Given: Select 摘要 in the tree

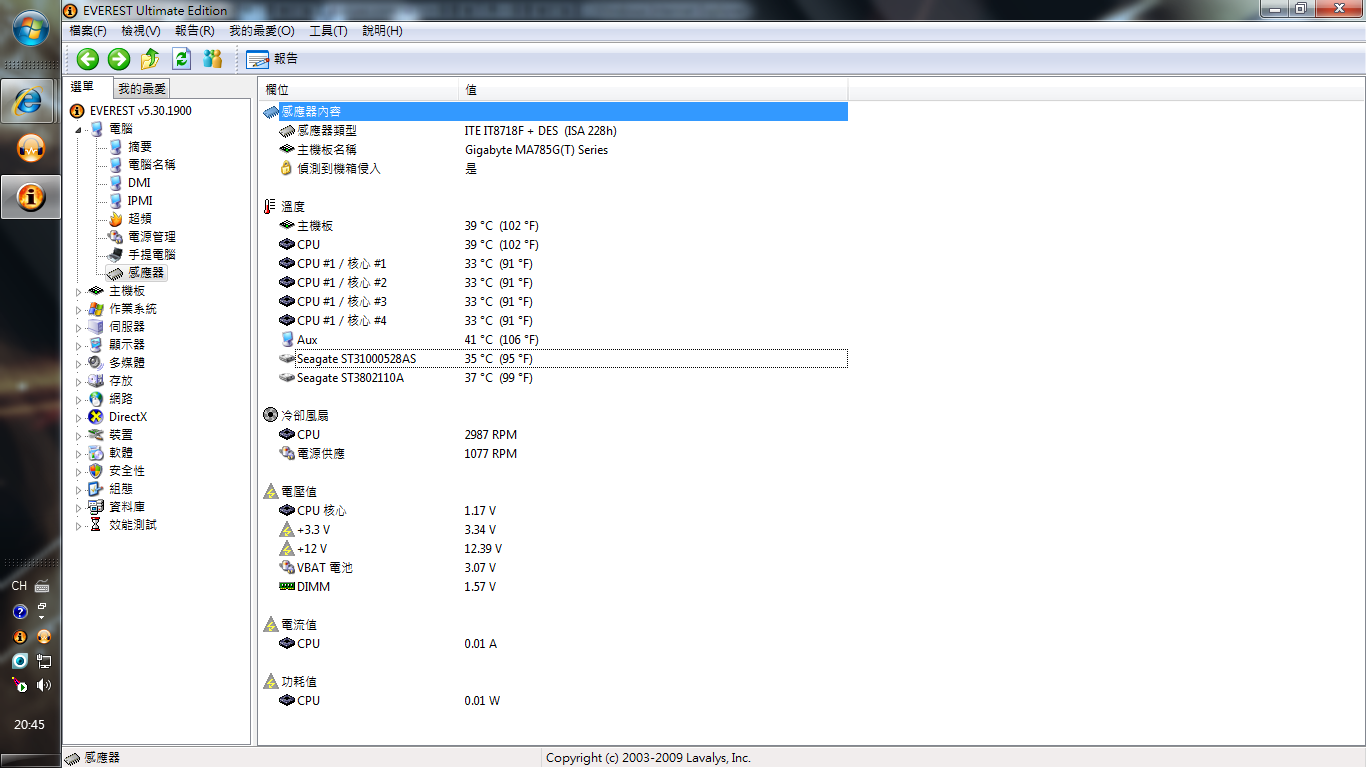Looking at the screenshot, I should (x=140, y=147).
